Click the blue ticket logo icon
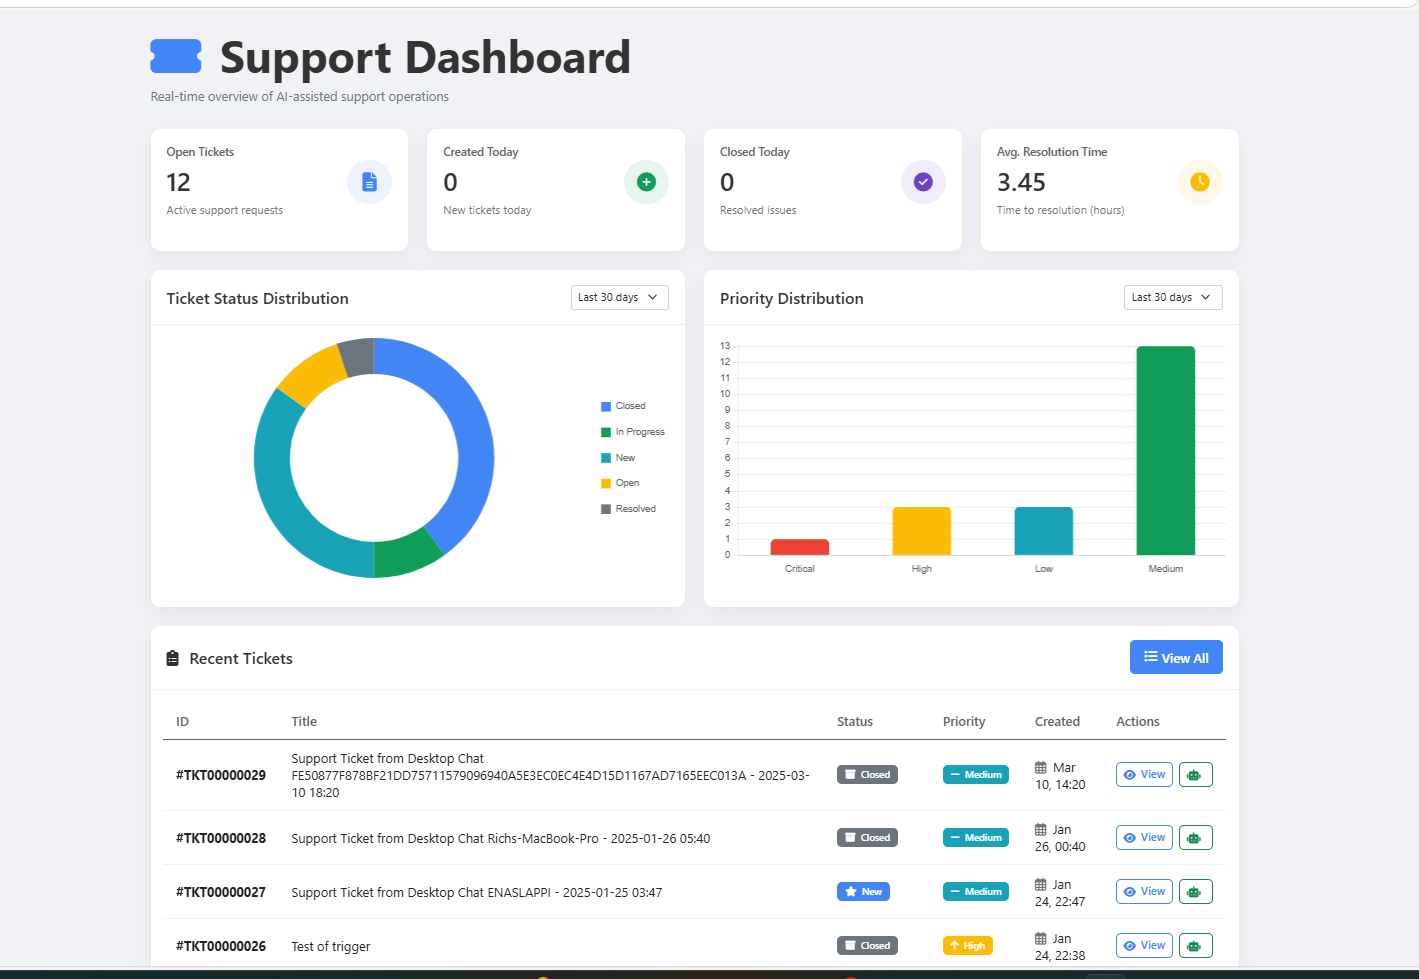 (176, 57)
